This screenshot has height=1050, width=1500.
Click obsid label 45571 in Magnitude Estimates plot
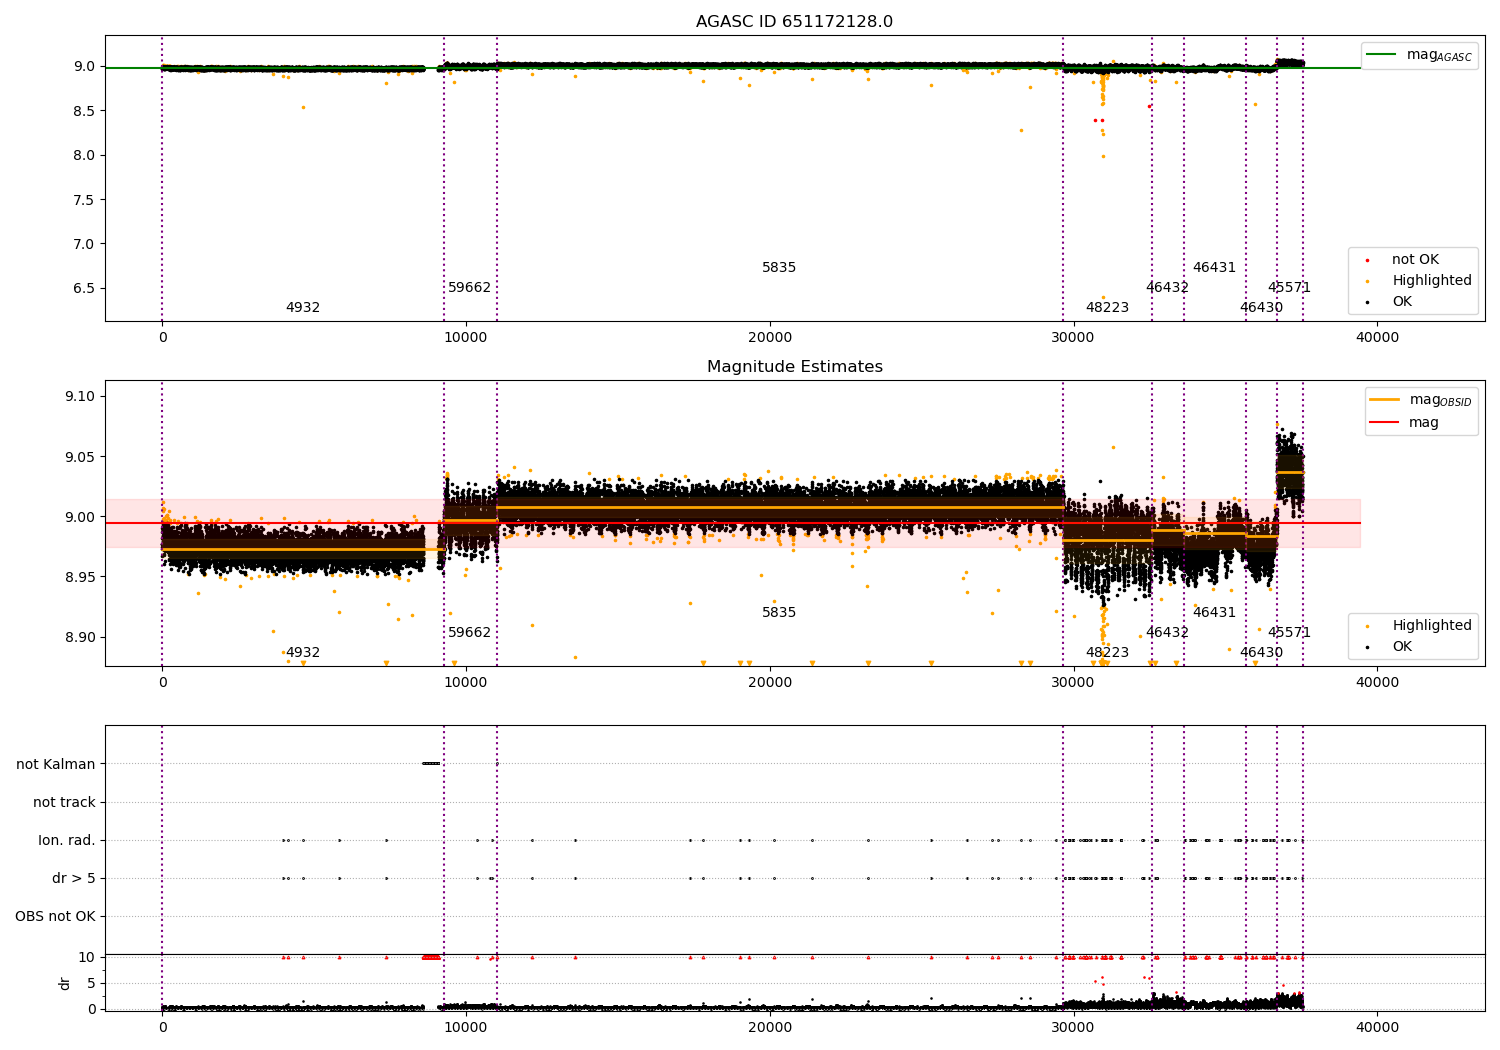point(1289,633)
